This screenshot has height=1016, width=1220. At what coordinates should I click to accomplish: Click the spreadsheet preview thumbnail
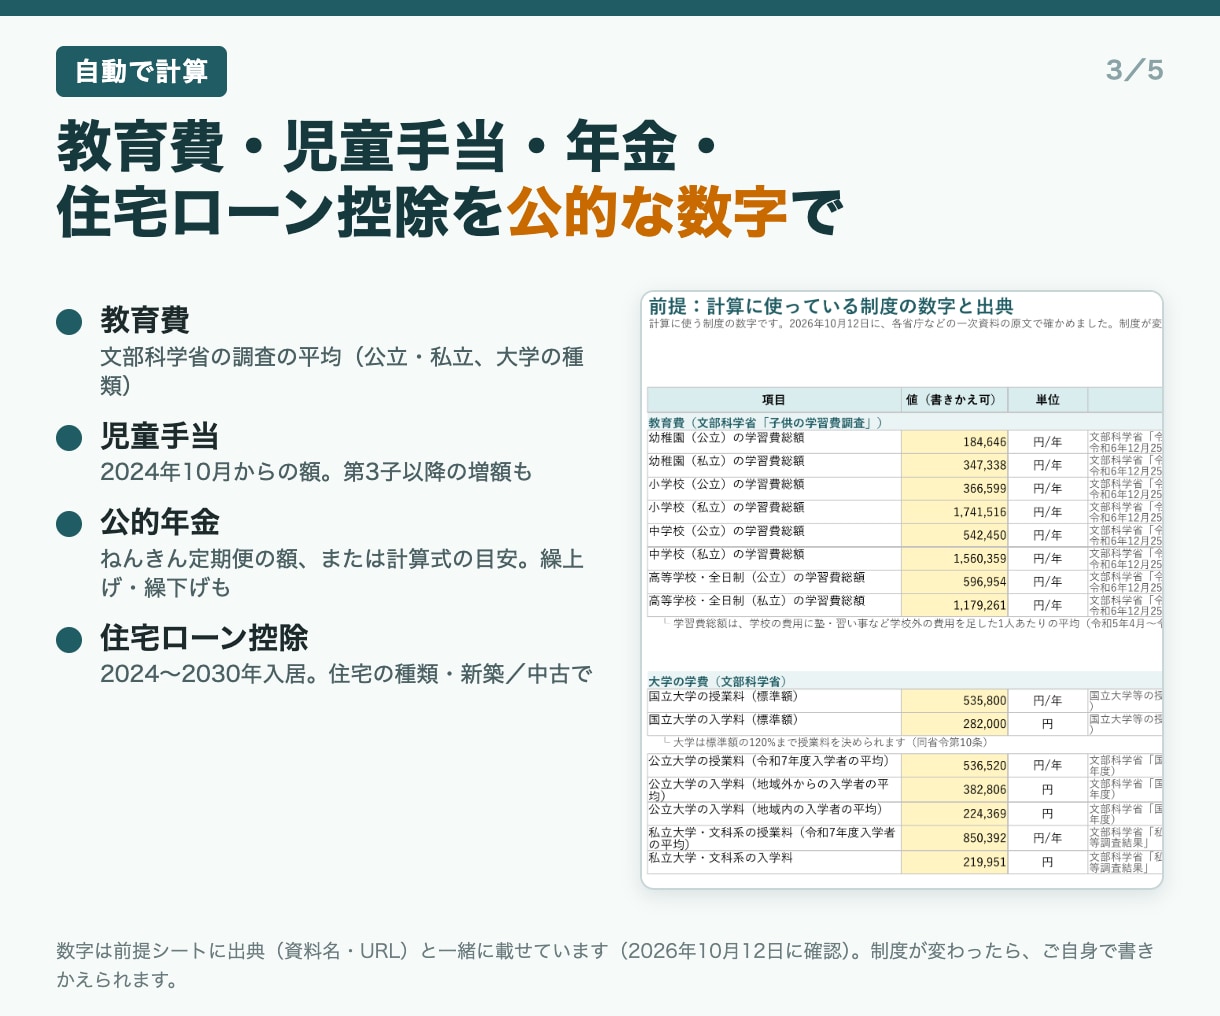coord(902,590)
